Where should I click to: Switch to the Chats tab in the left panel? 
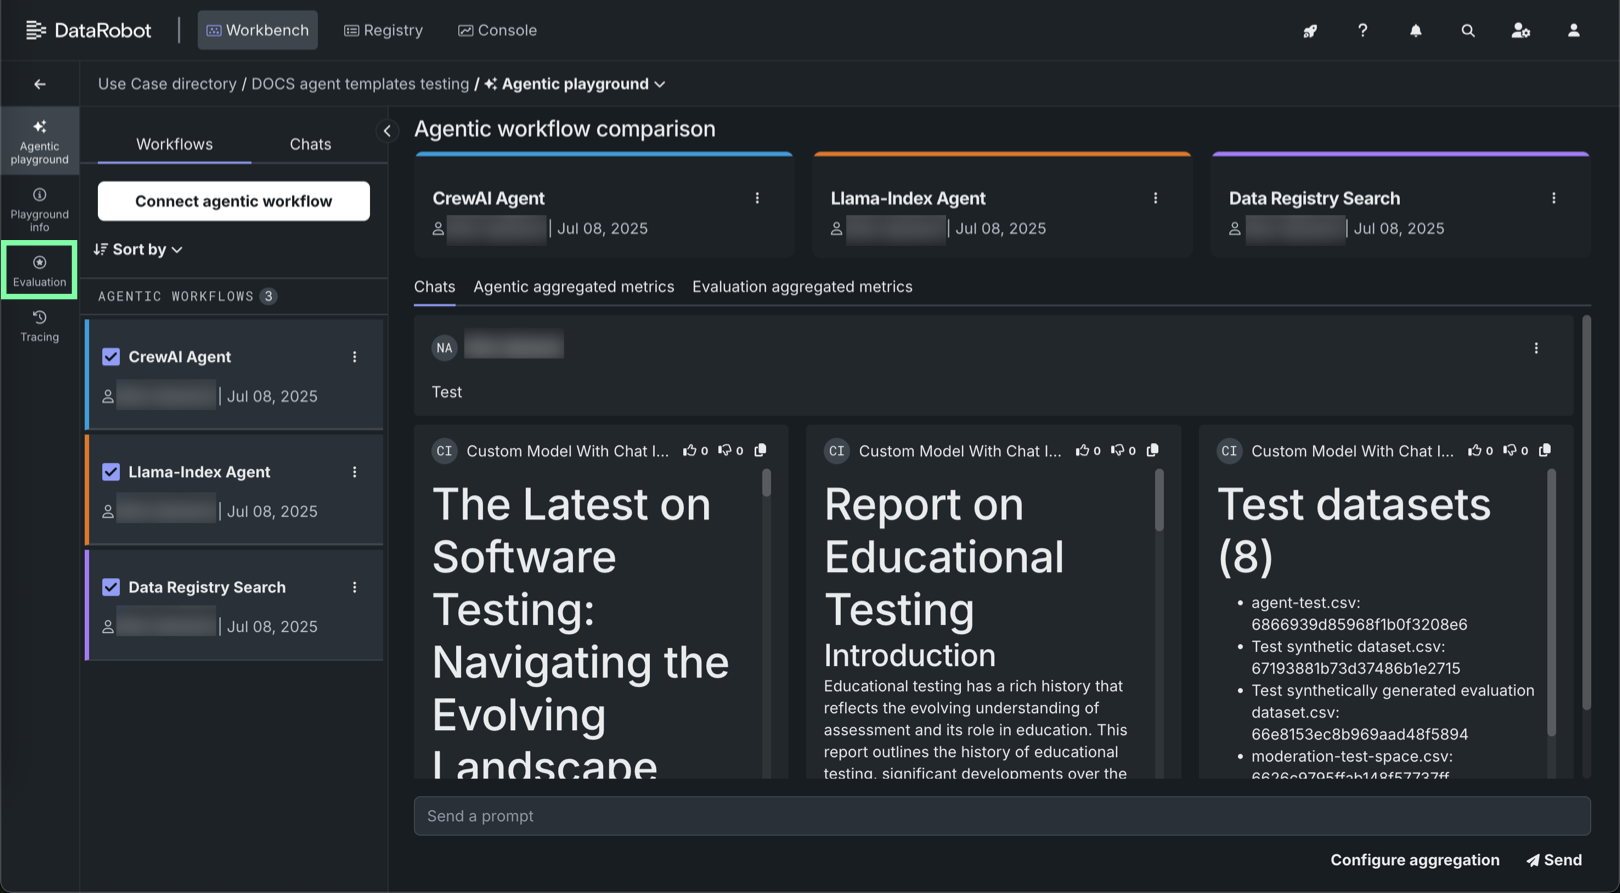pos(310,144)
